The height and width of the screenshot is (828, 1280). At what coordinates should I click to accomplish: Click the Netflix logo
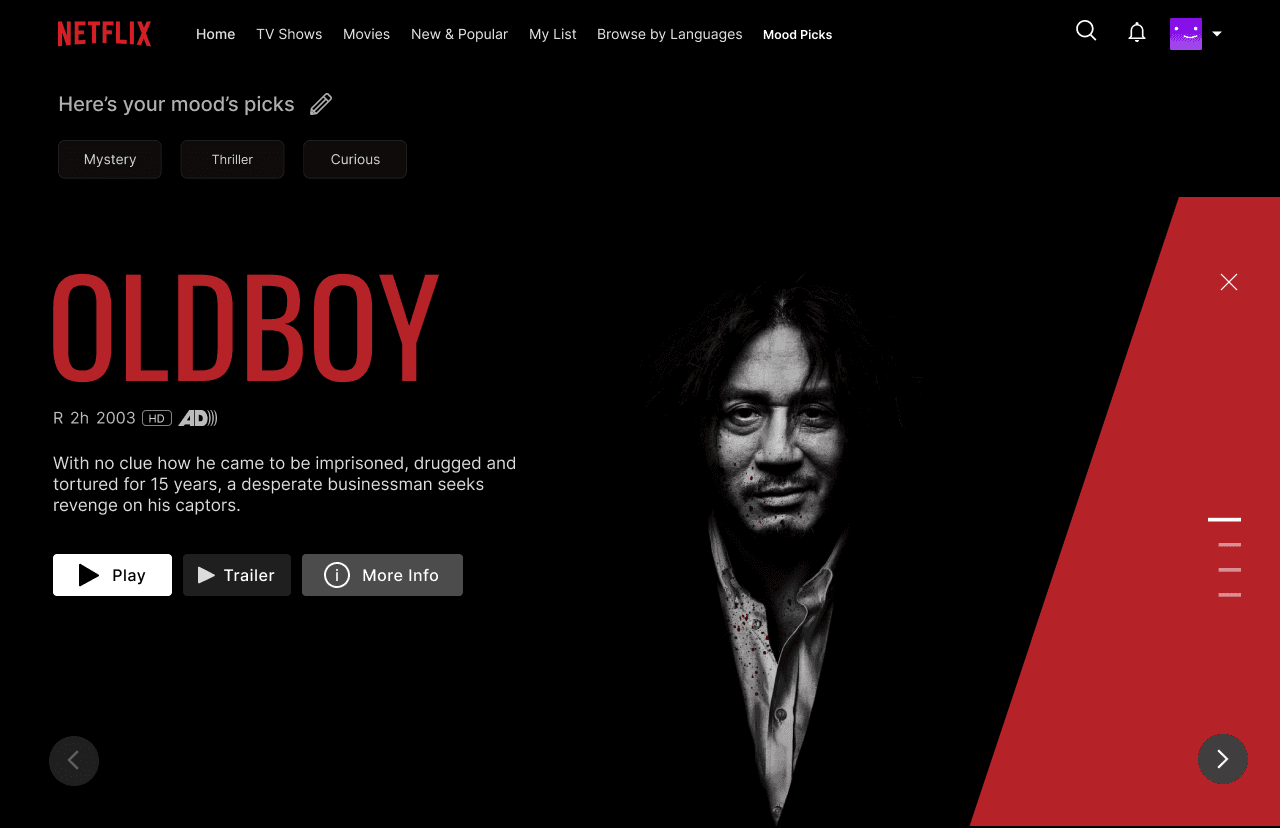(x=104, y=34)
